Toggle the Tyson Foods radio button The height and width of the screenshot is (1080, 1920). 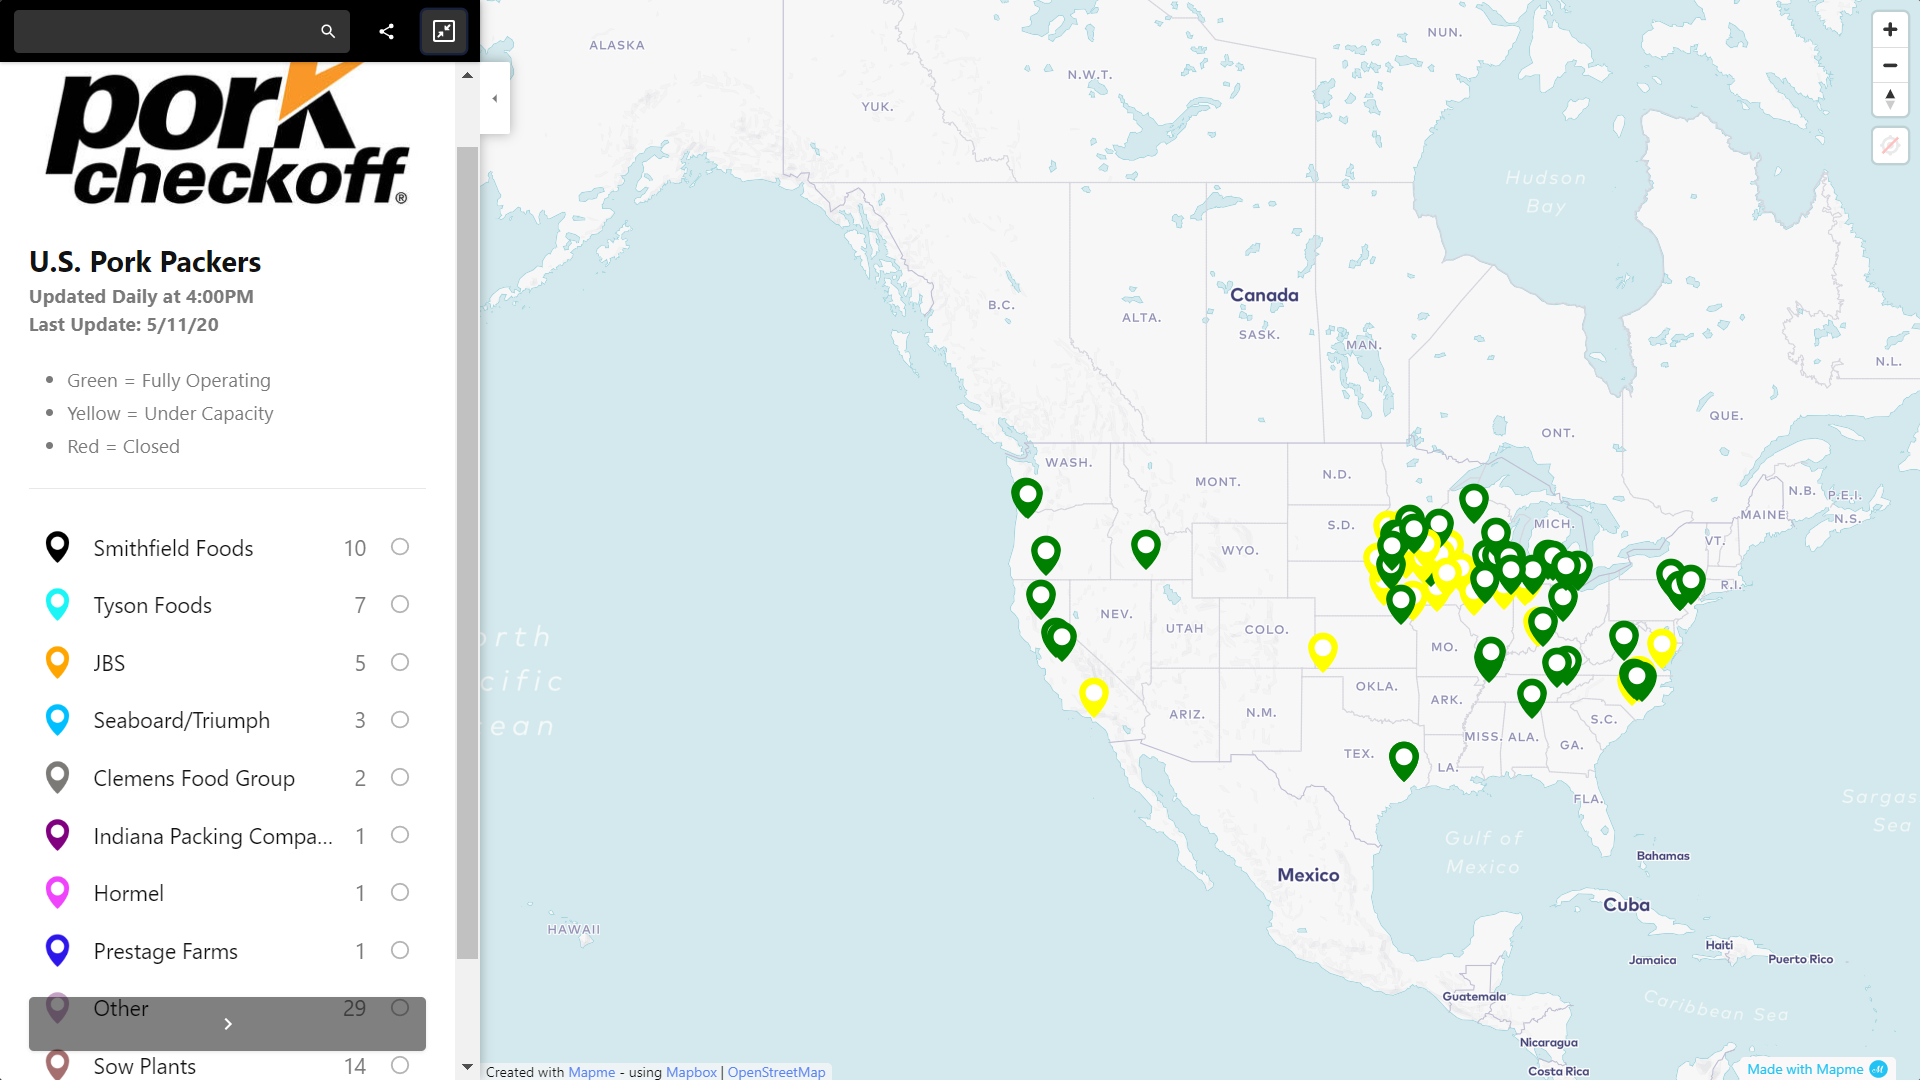click(x=400, y=604)
